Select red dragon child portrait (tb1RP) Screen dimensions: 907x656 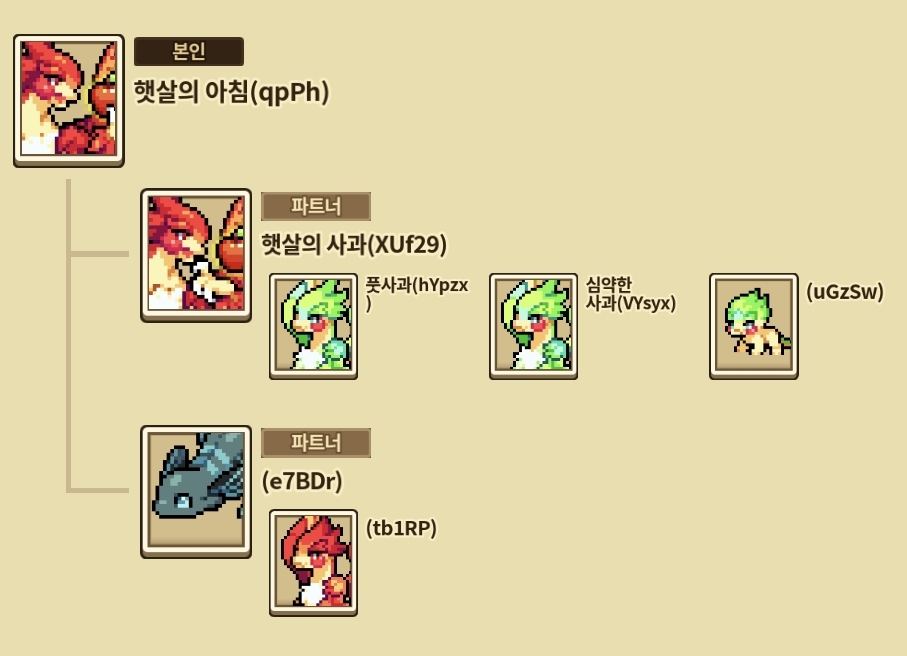pos(314,563)
